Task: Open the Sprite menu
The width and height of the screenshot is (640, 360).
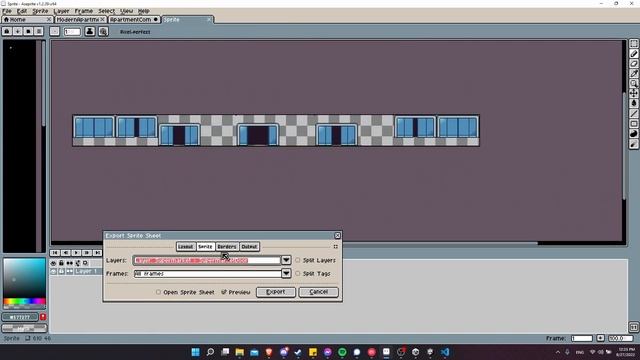Action: (x=40, y=11)
